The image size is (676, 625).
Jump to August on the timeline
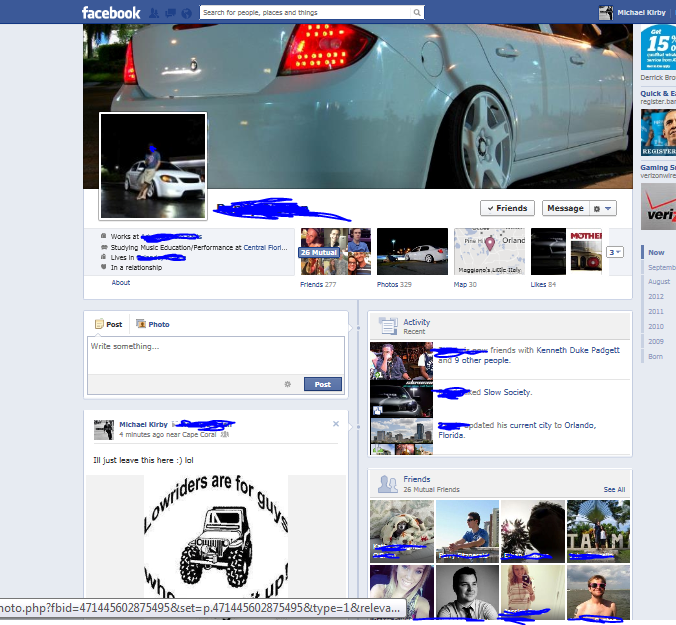pyautogui.click(x=659, y=281)
